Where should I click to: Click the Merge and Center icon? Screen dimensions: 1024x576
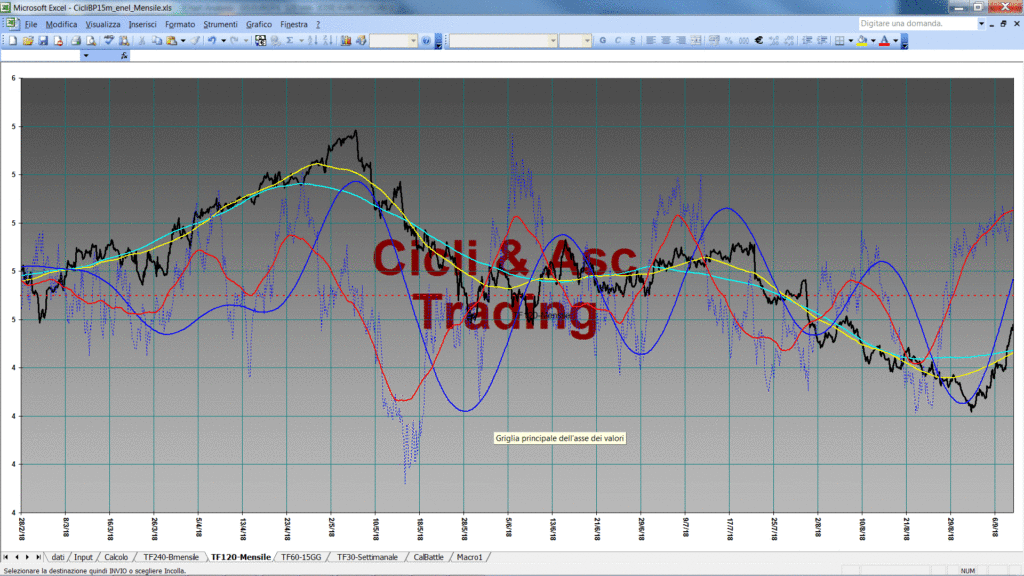tap(696, 40)
